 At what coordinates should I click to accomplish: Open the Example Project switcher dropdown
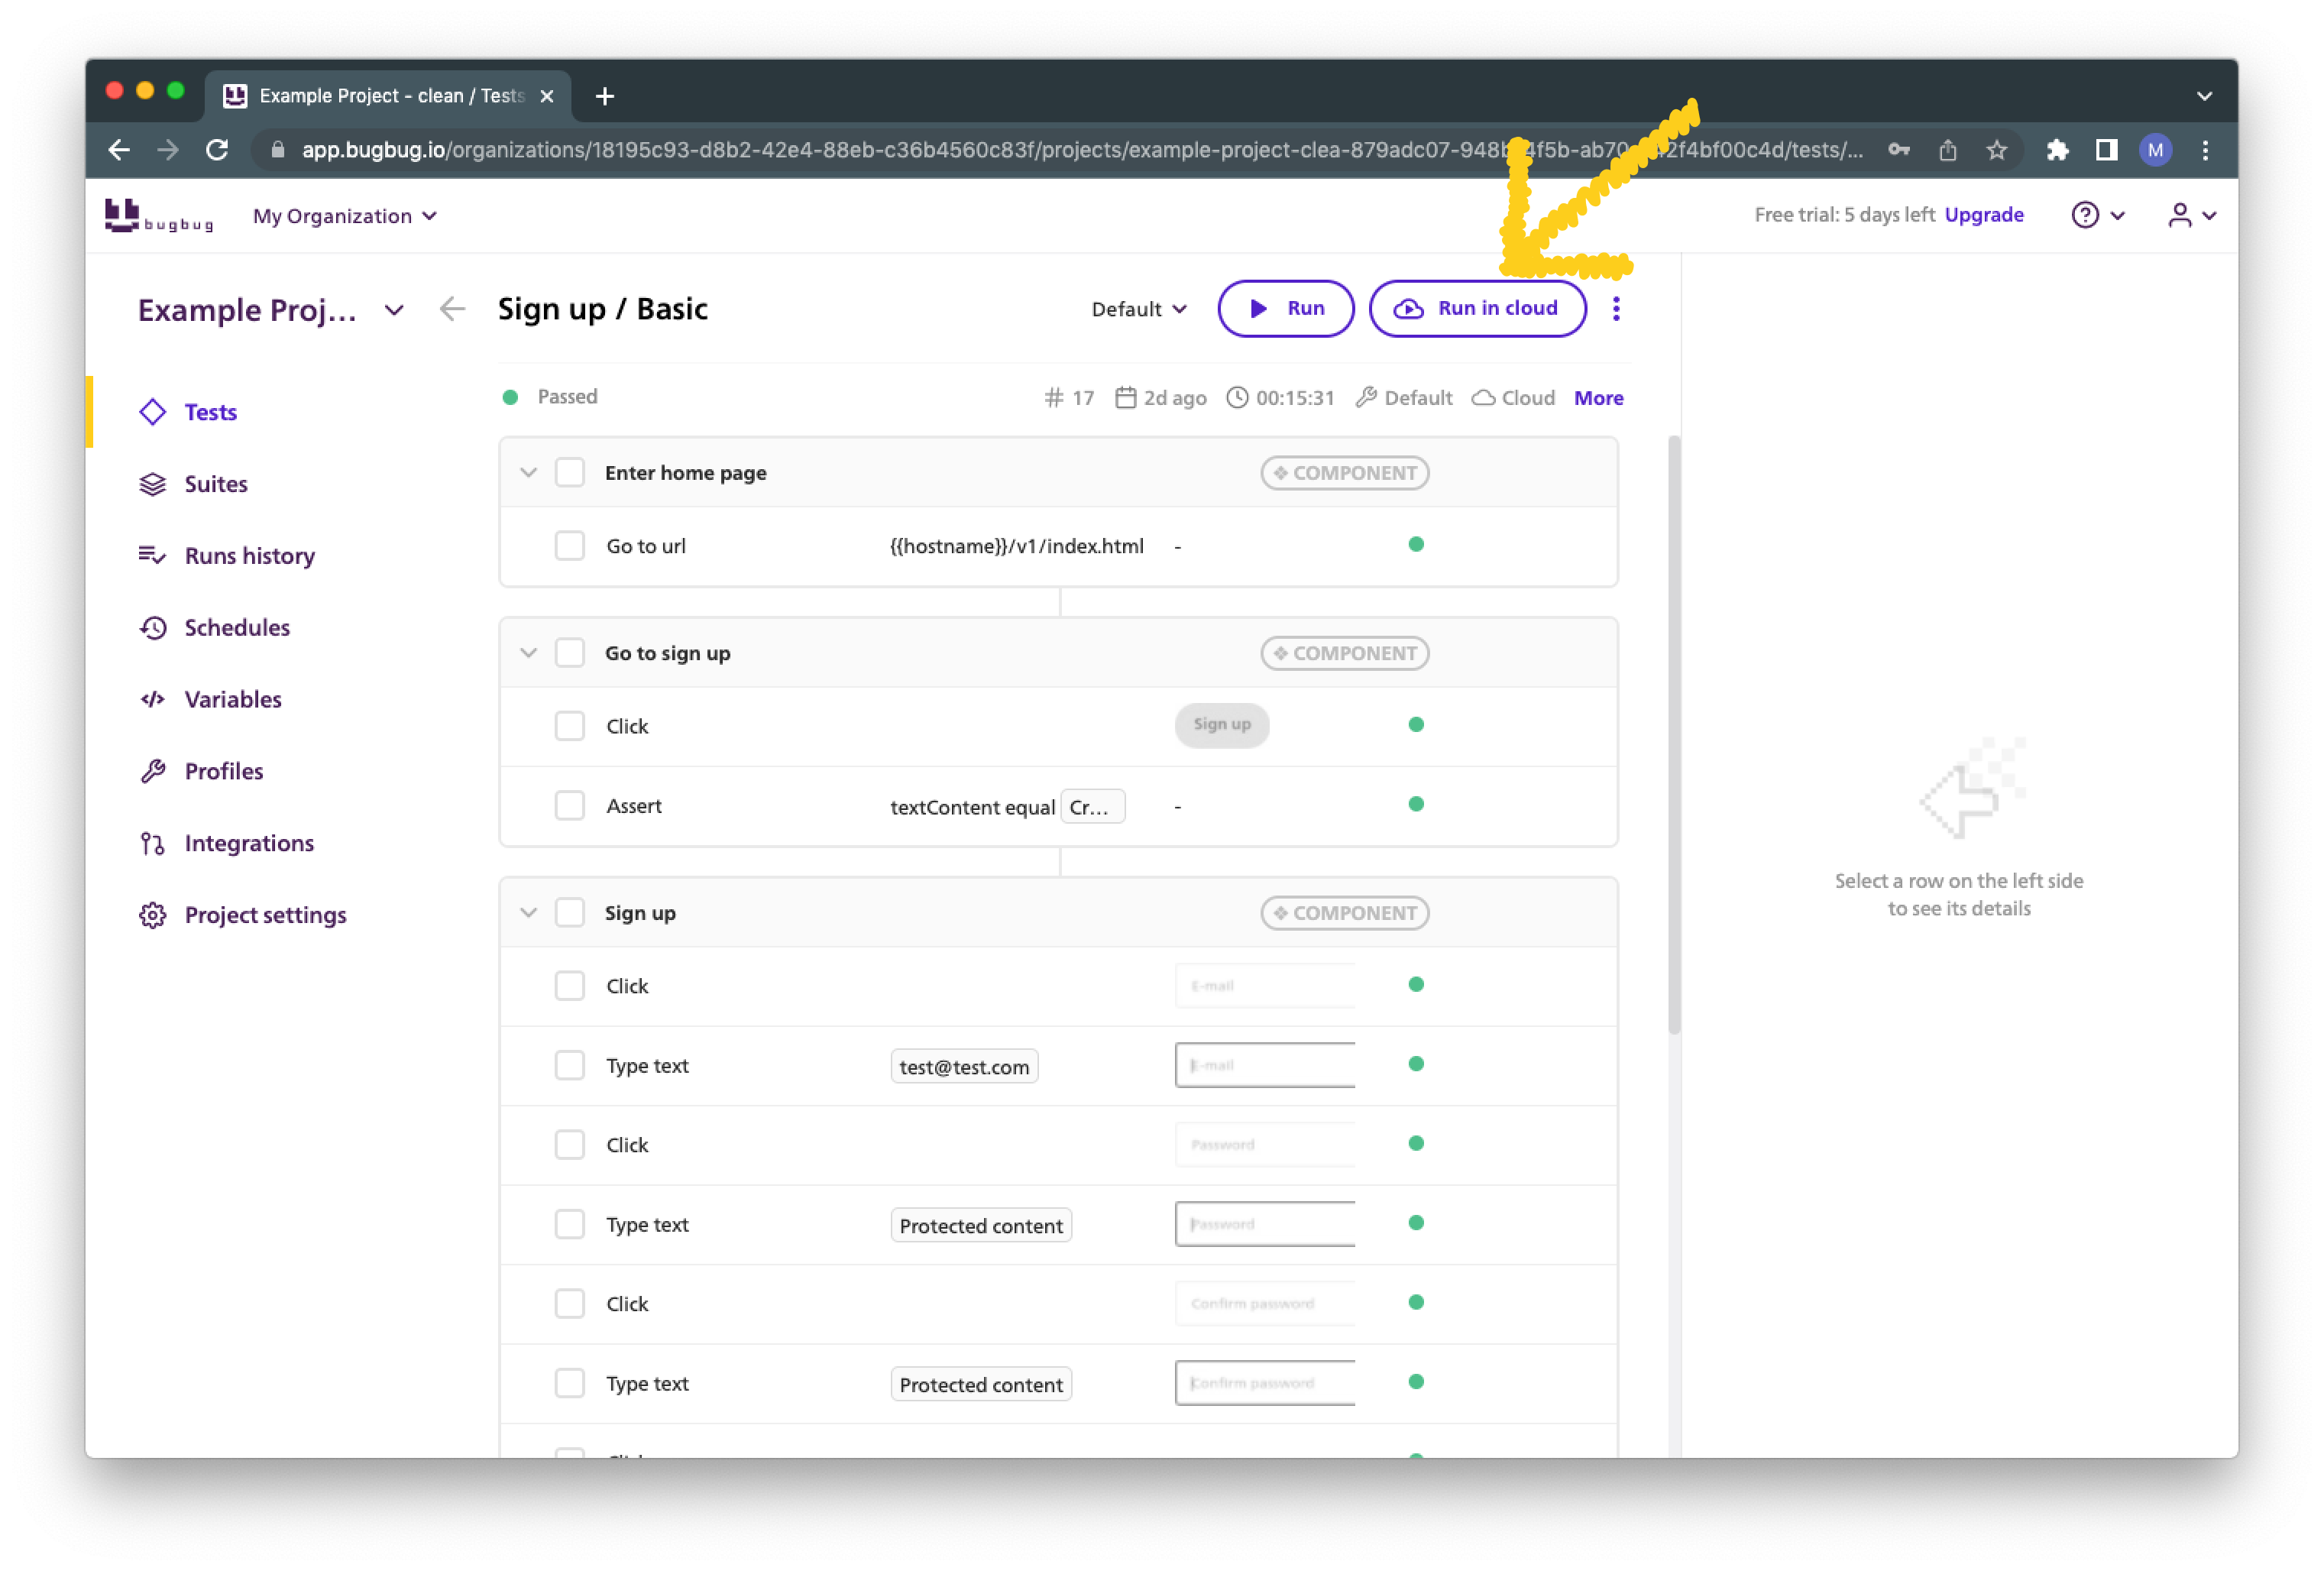pyautogui.click(x=394, y=310)
